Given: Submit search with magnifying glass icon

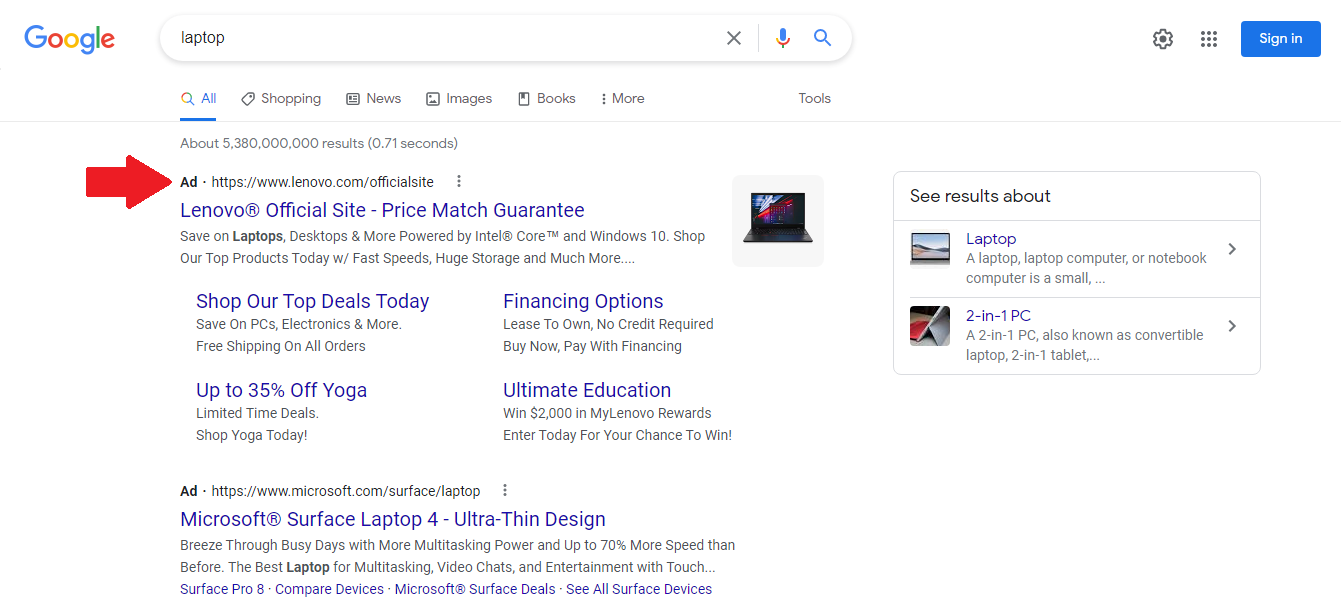Looking at the screenshot, I should [x=822, y=38].
